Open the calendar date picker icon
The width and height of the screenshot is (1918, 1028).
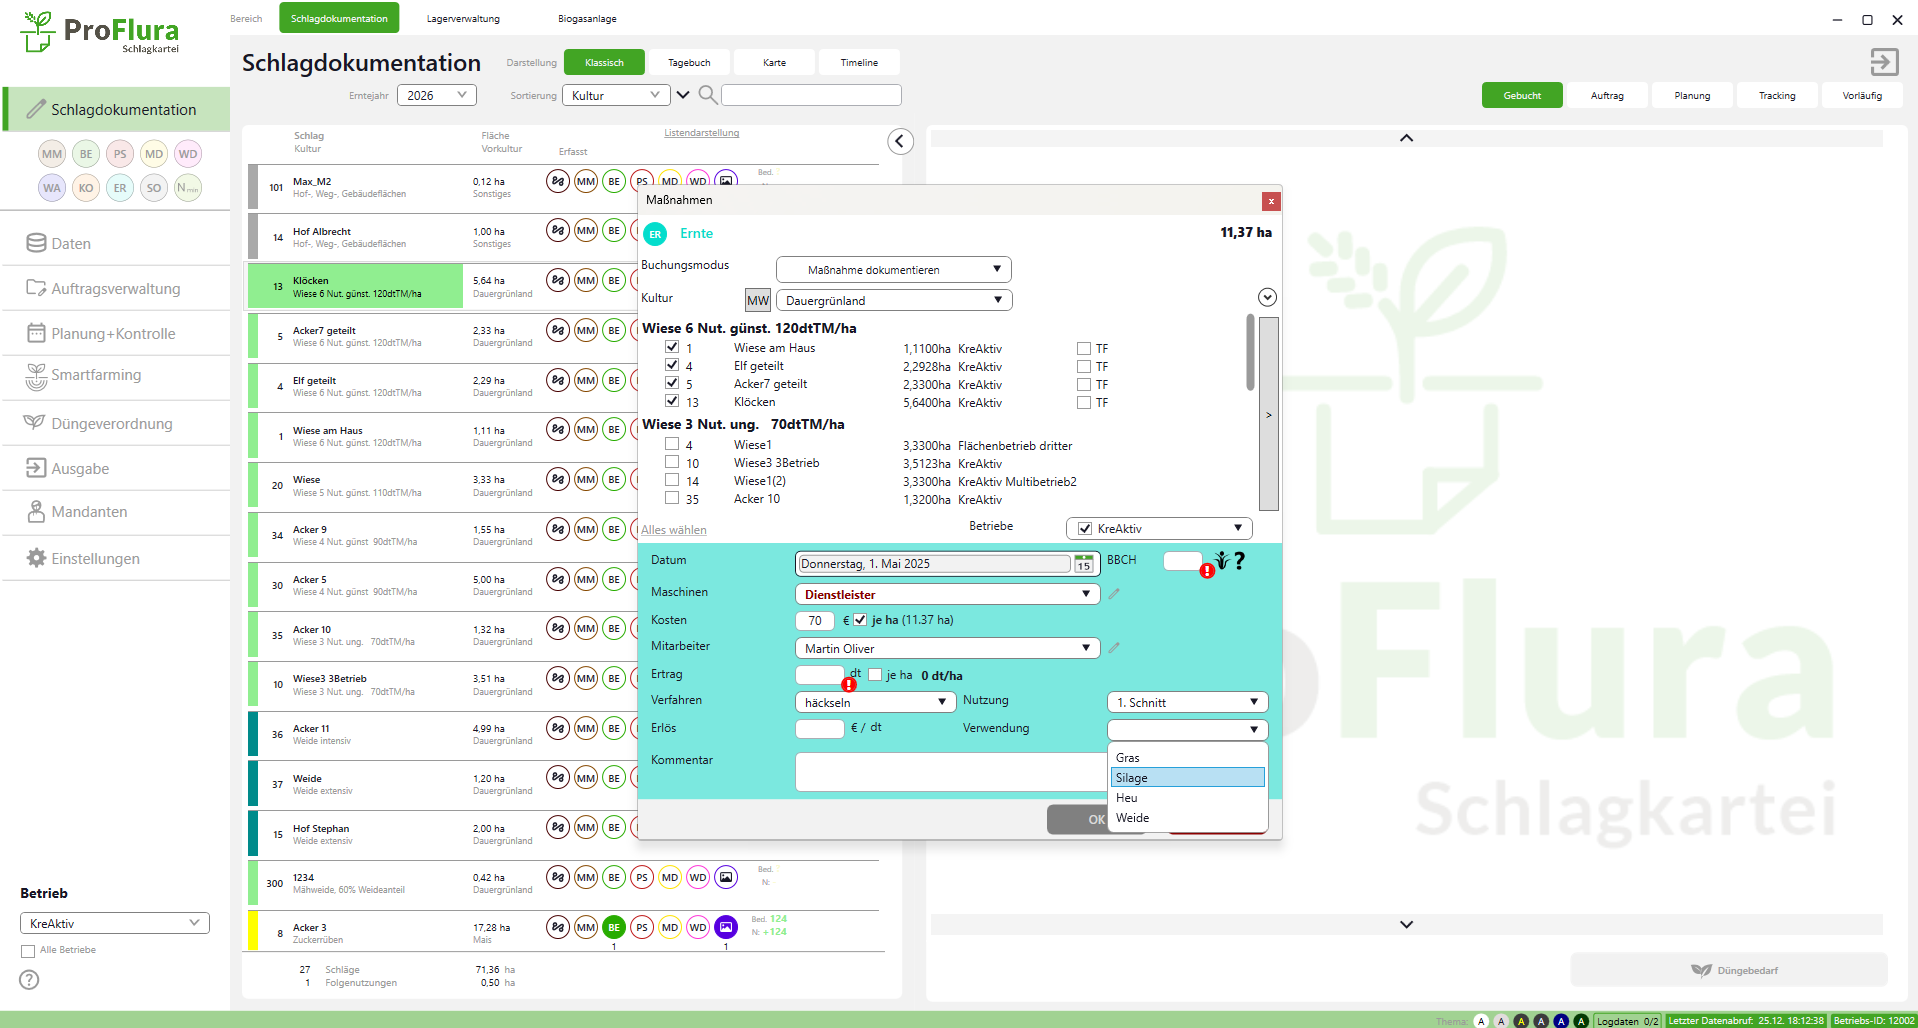pos(1083,565)
